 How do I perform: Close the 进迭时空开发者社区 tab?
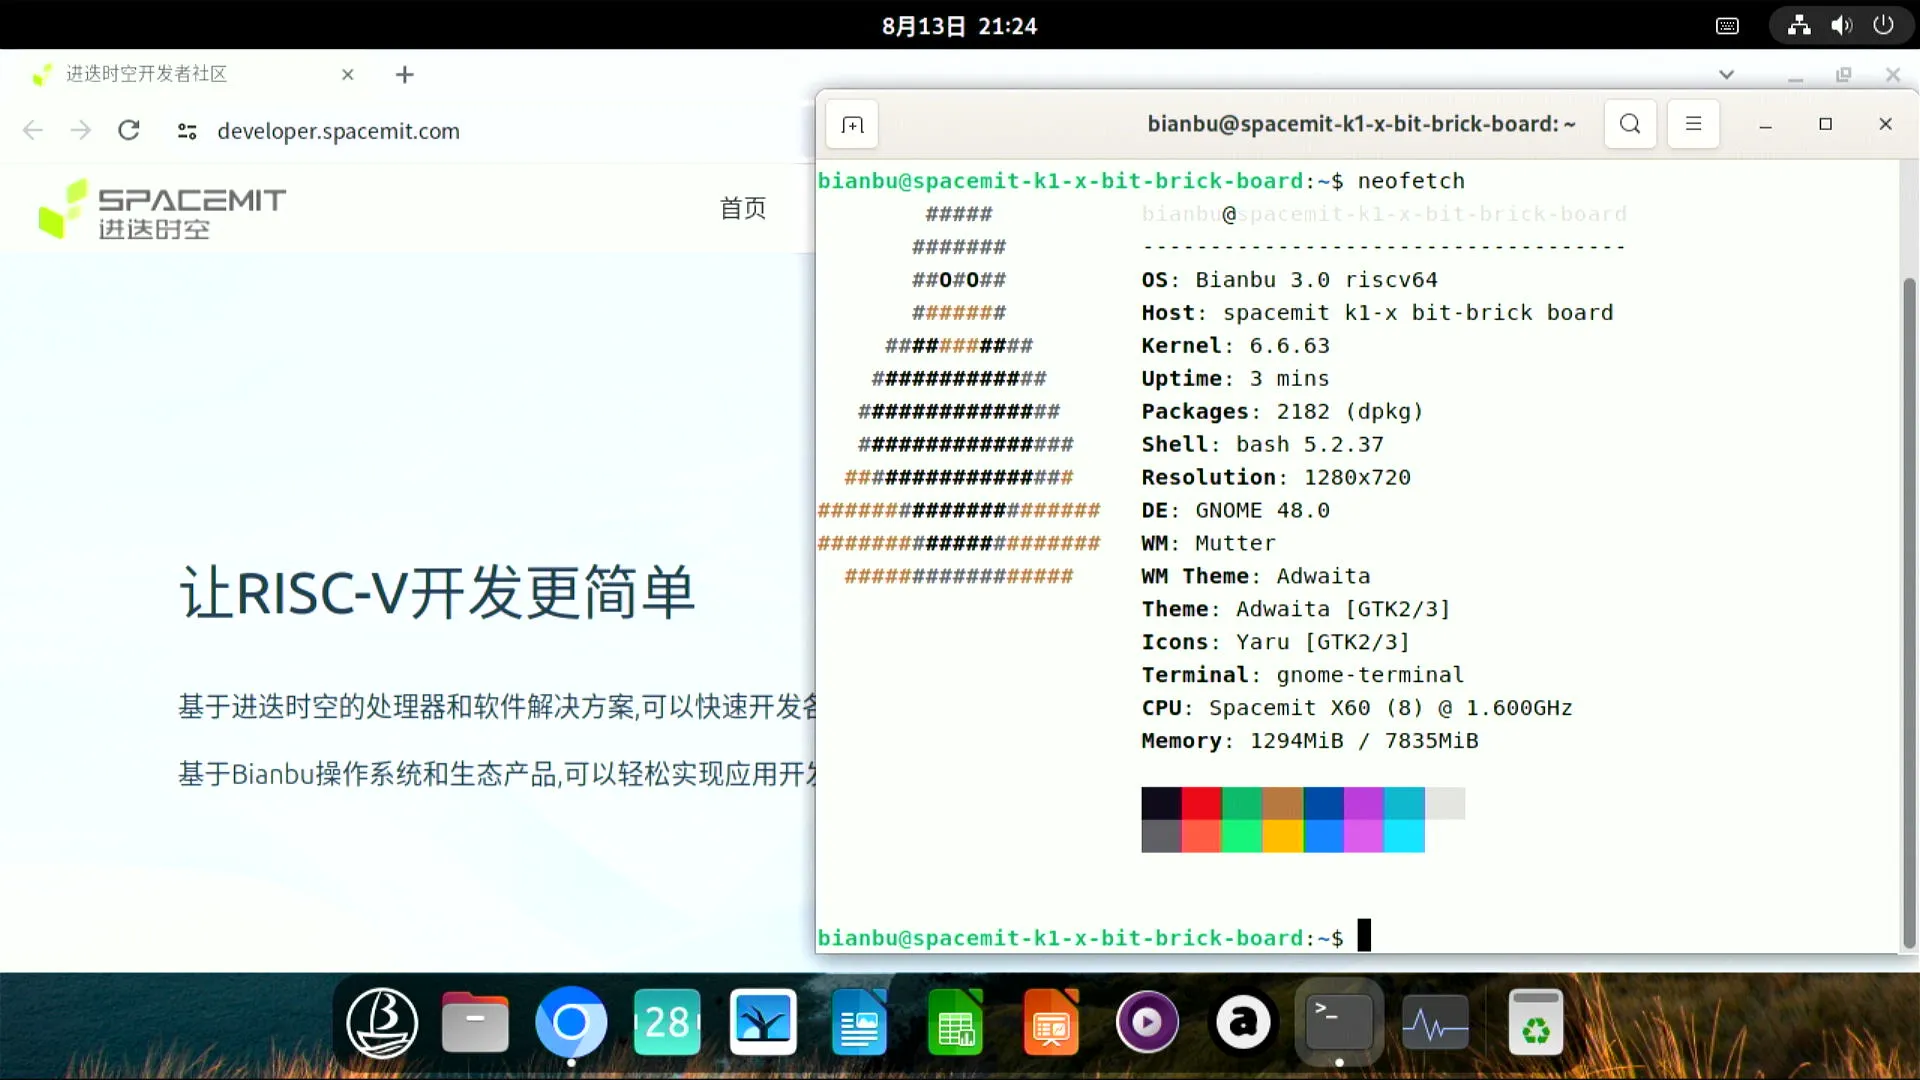tap(348, 75)
